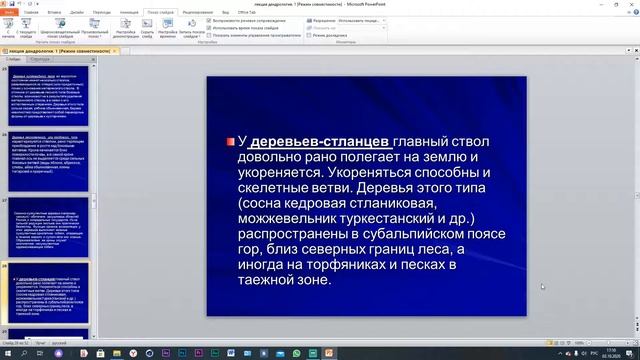Switch to the Переходы ribbon tab
This screenshot has height=360, width=640.
coord(102,12)
